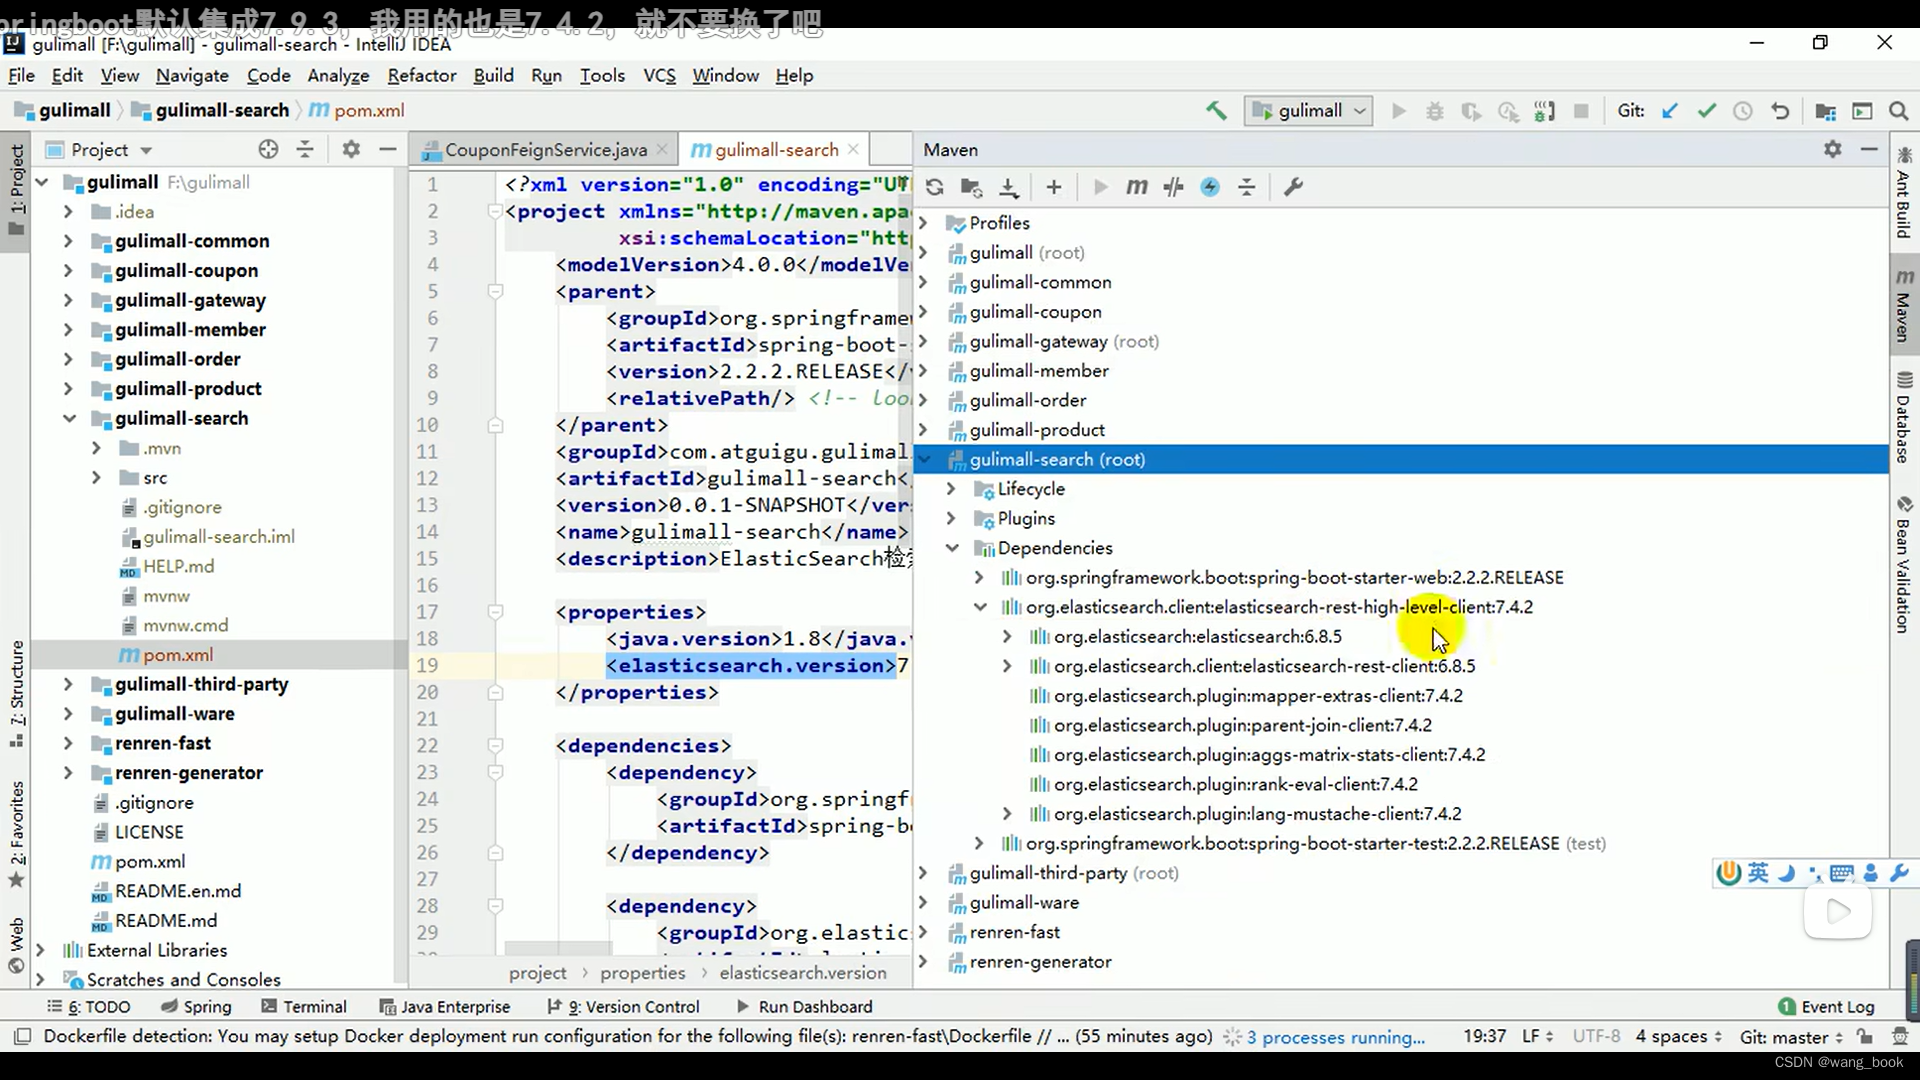The width and height of the screenshot is (1920, 1080).
Task: Add a Maven project with plus icon
Action: (x=1054, y=187)
